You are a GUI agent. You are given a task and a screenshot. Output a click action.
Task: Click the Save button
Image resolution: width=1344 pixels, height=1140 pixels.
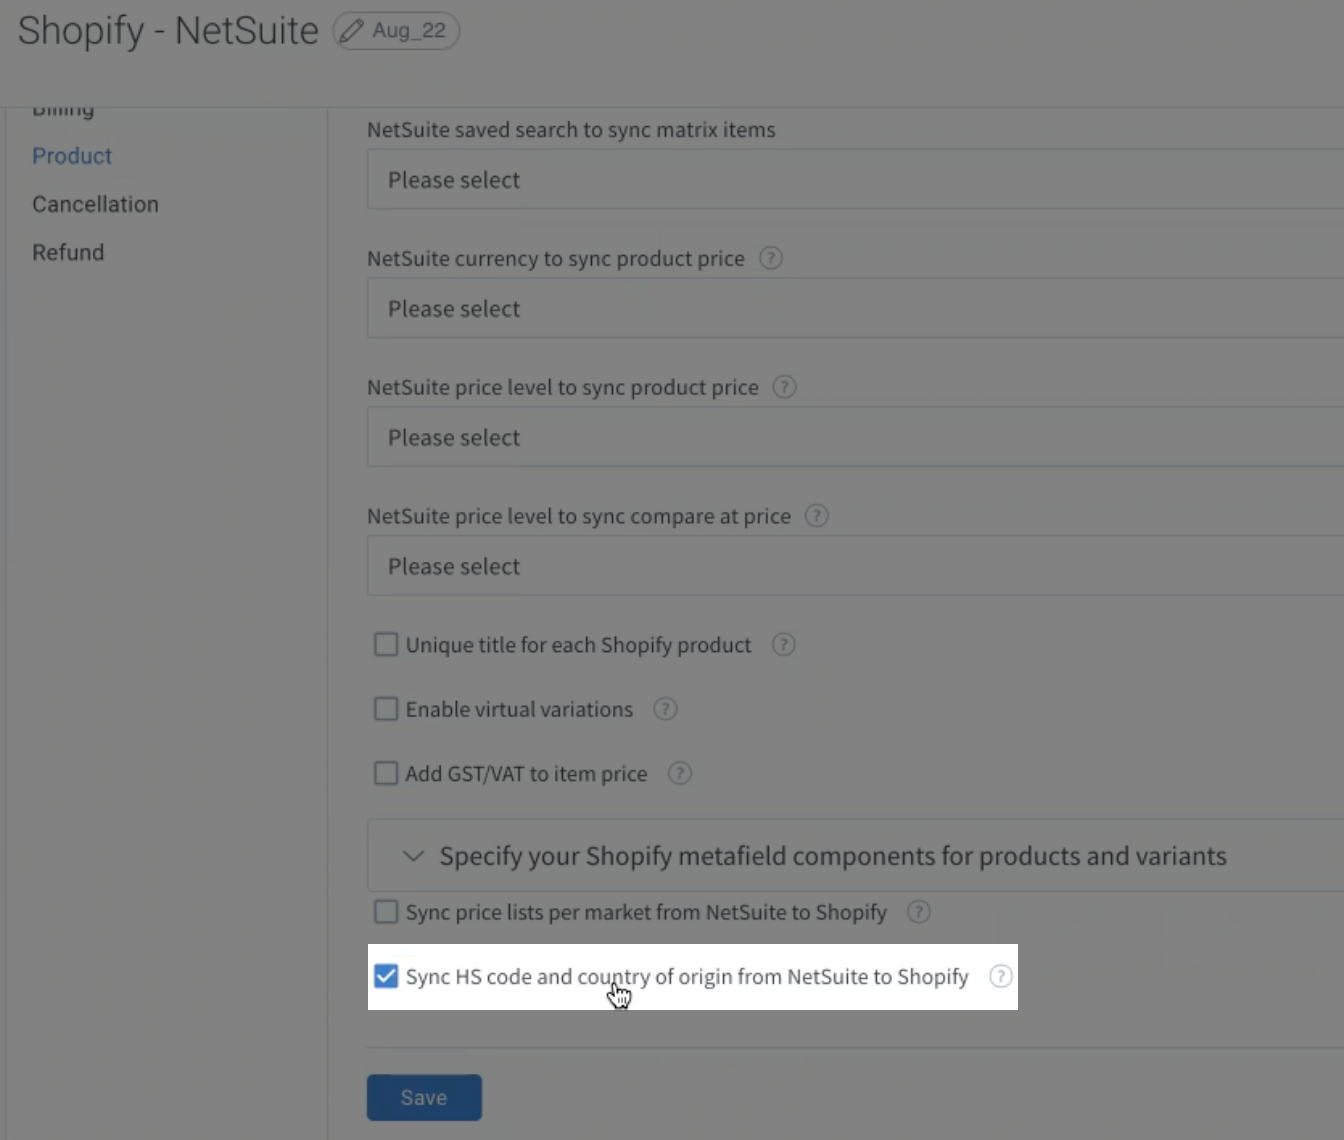[424, 1097]
